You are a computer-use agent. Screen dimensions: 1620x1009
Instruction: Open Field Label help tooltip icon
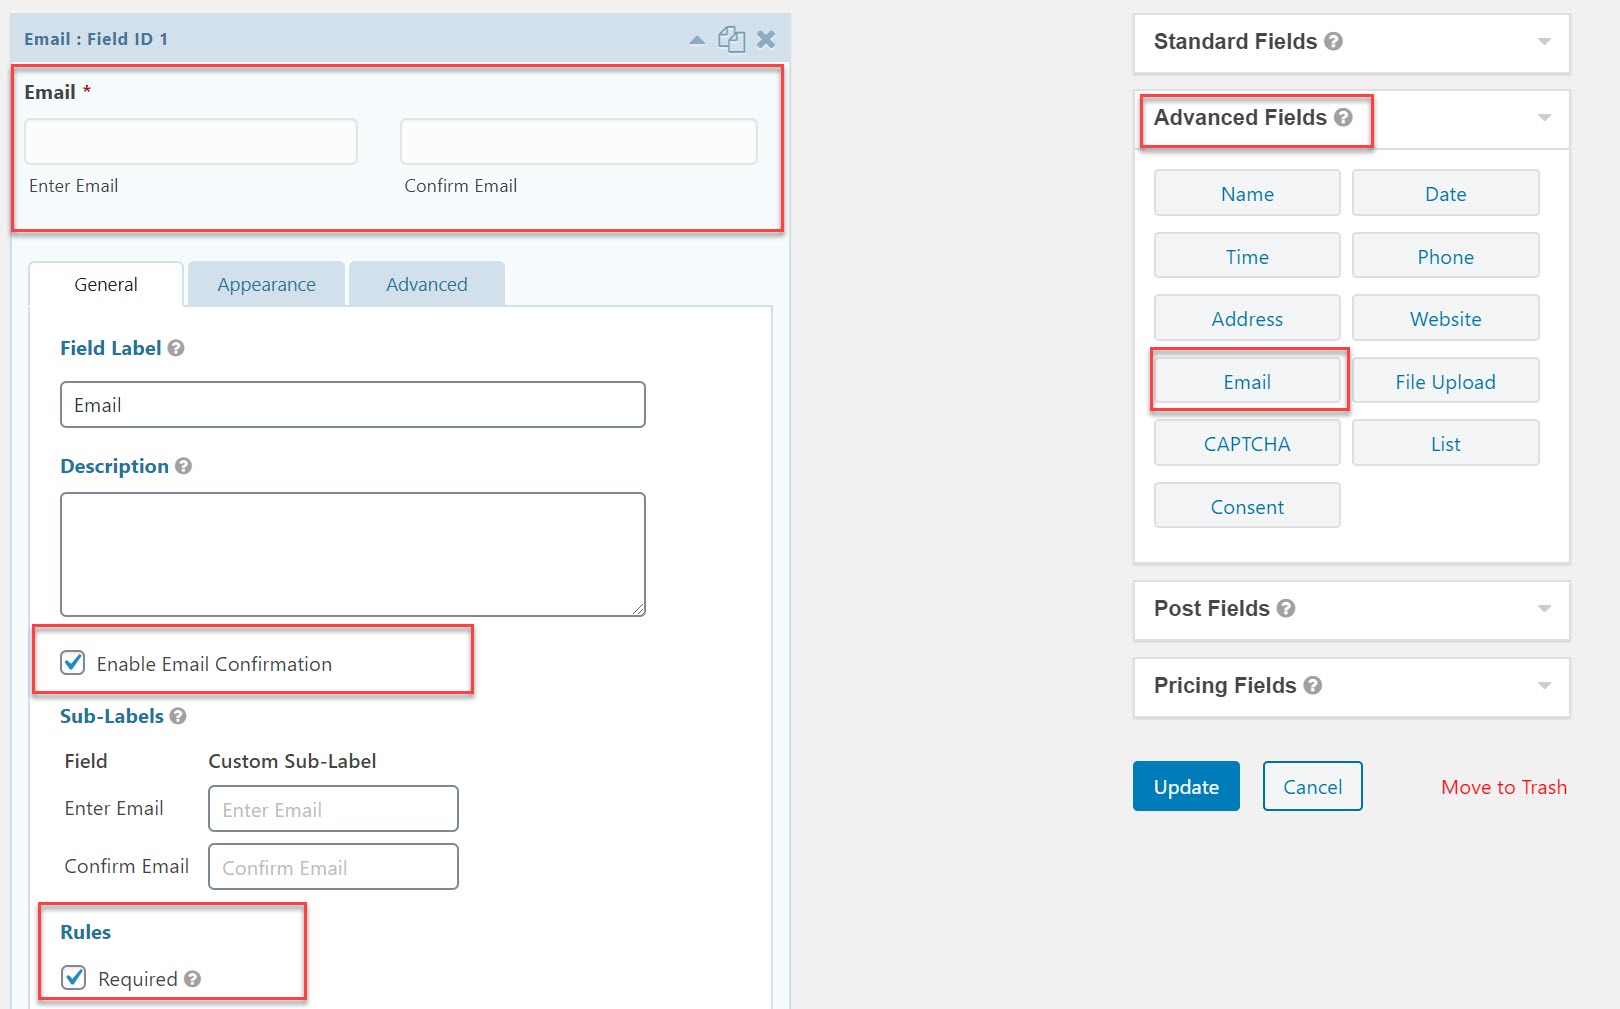click(176, 348)
